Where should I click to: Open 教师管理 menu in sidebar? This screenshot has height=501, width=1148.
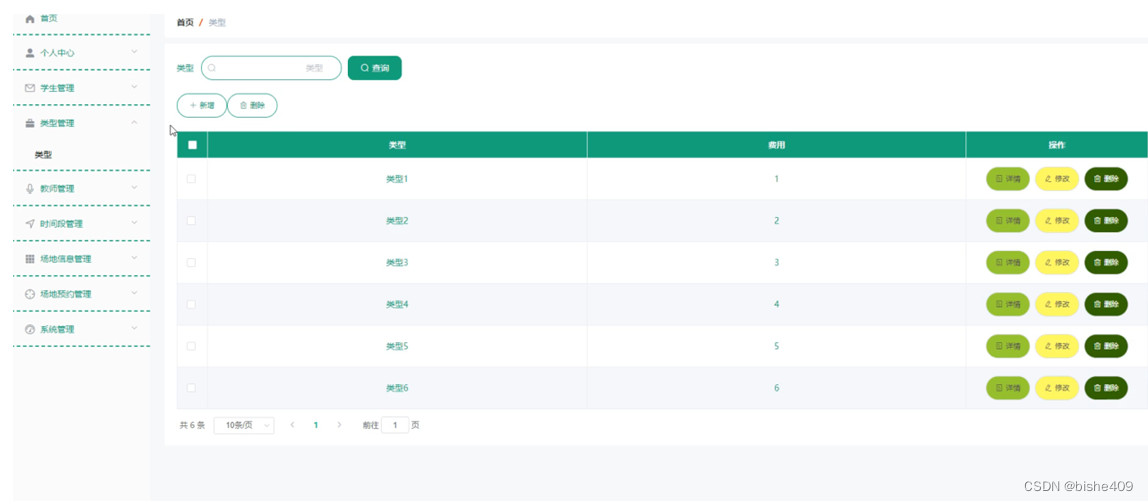pos(82,188)
